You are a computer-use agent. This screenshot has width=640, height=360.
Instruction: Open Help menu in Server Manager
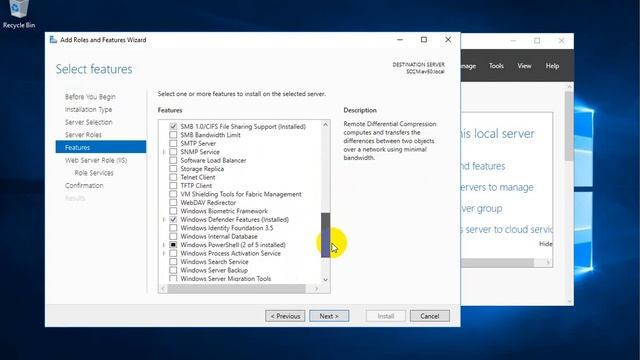(552, 66)
